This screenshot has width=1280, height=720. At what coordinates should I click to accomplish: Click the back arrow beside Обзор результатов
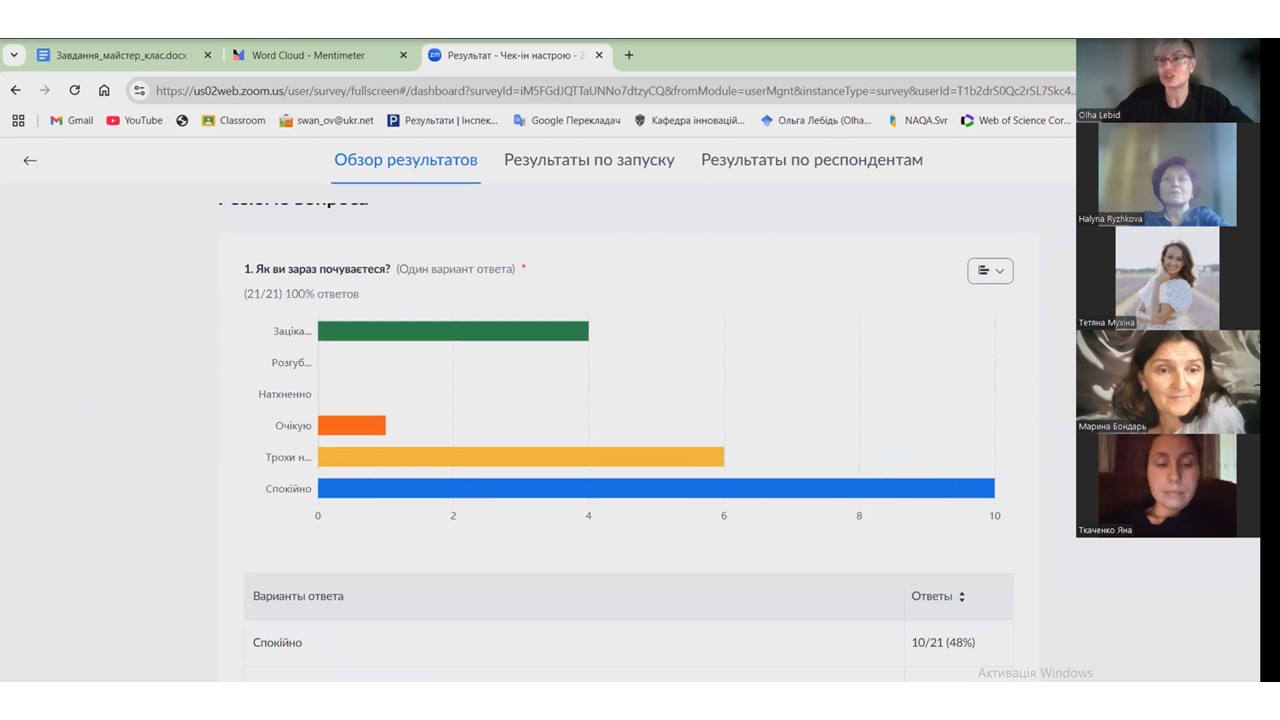point(30,160)
